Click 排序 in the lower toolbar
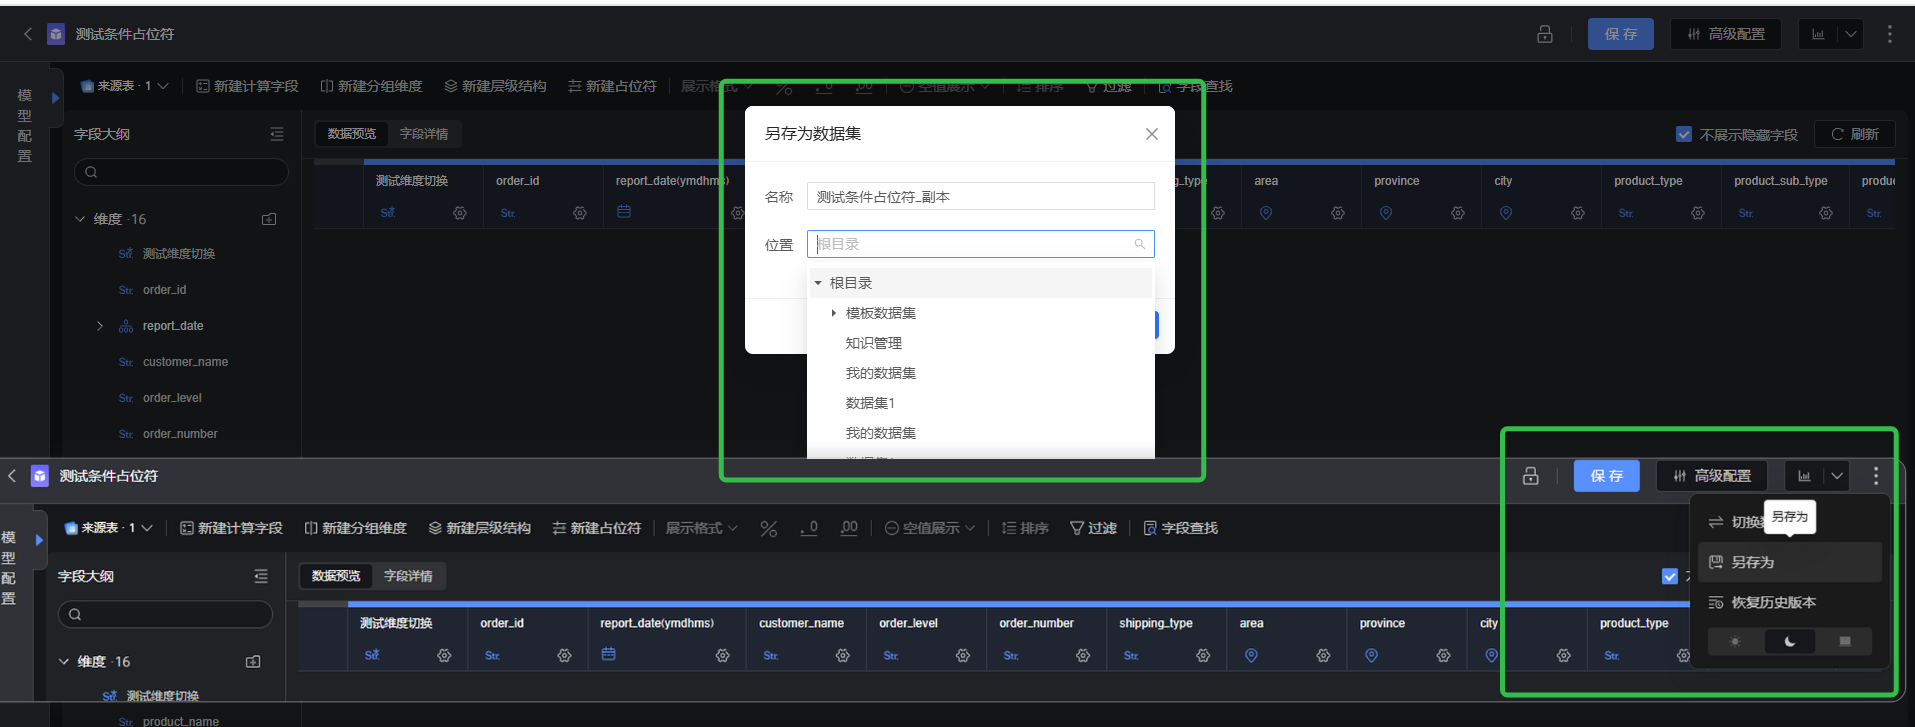 [1025, 528]
